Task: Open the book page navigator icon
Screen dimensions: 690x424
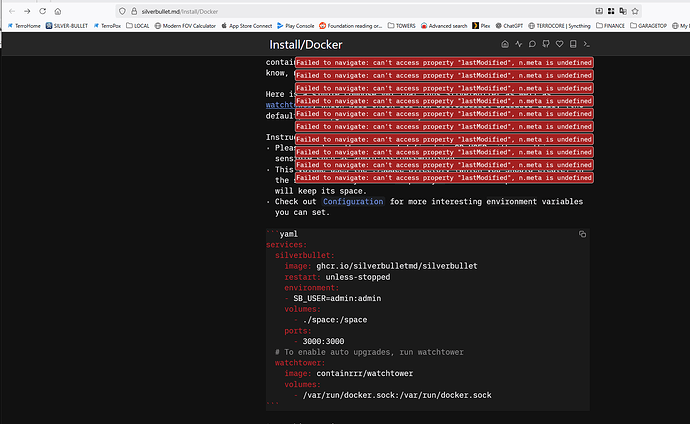Action: pyautogui.click(x=574, y=45)
